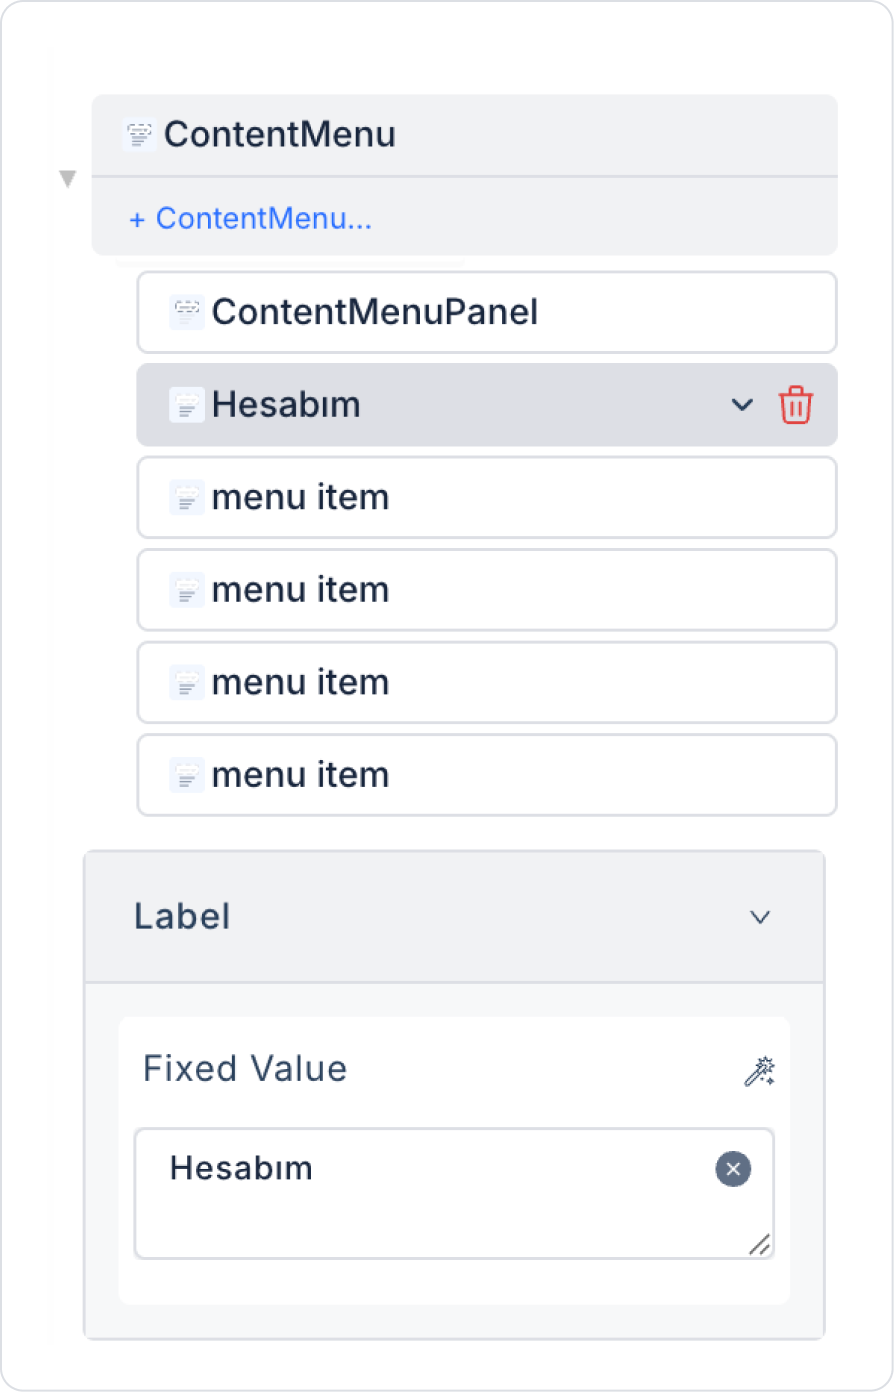Clear the Fixed Value field with X button

click(733, 1169)
